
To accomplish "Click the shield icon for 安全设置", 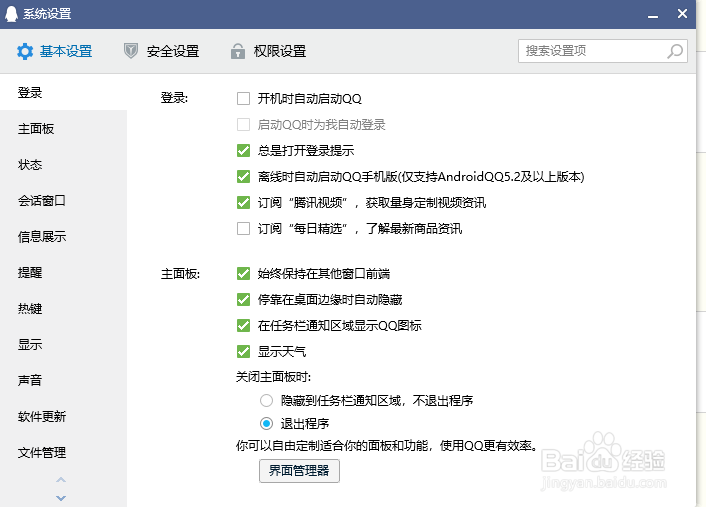I will tap(131, 51).
